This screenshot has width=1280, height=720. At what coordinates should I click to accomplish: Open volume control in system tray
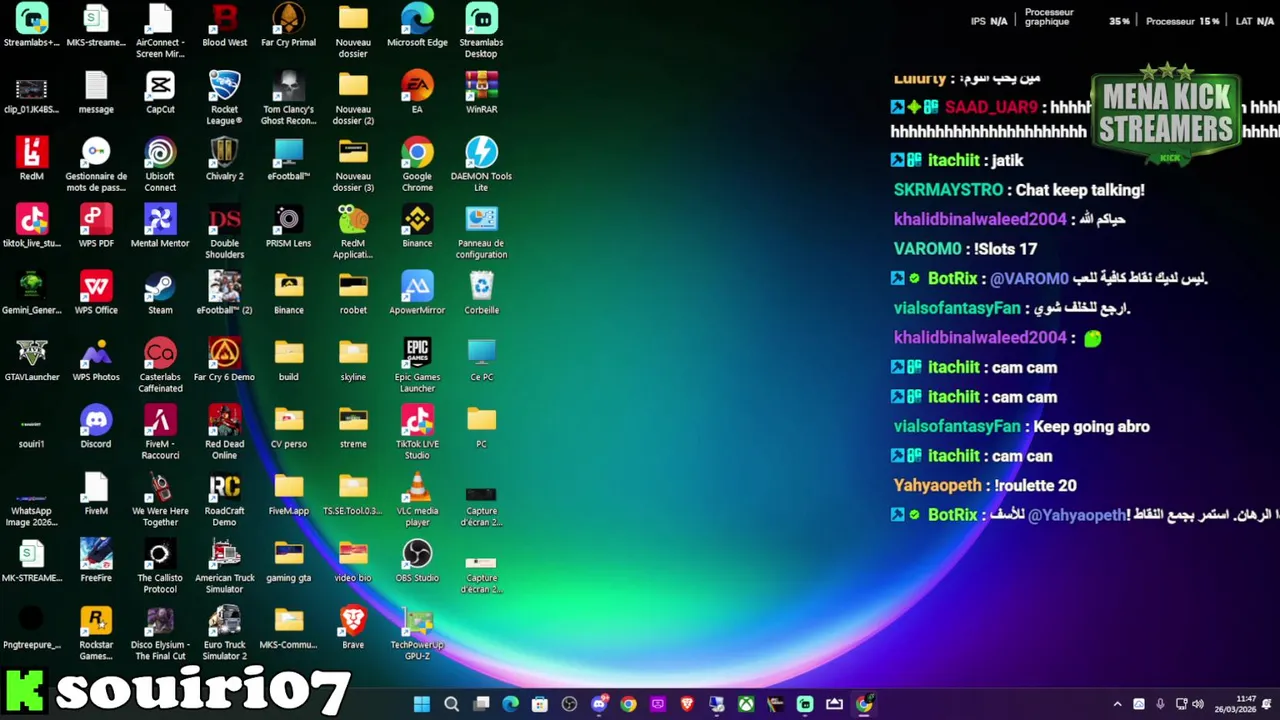click(x=1198, y=704)
